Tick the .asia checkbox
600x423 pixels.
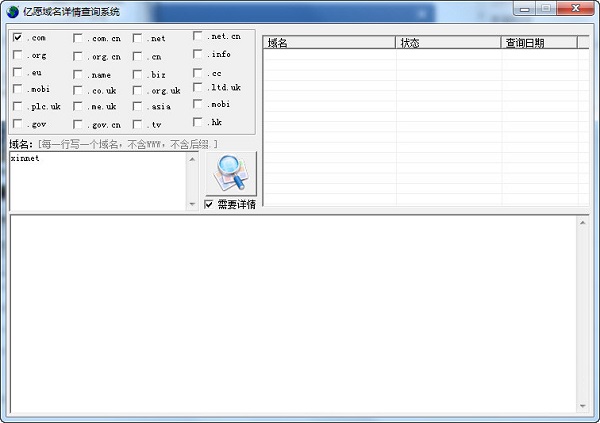(x=137, y=106)
